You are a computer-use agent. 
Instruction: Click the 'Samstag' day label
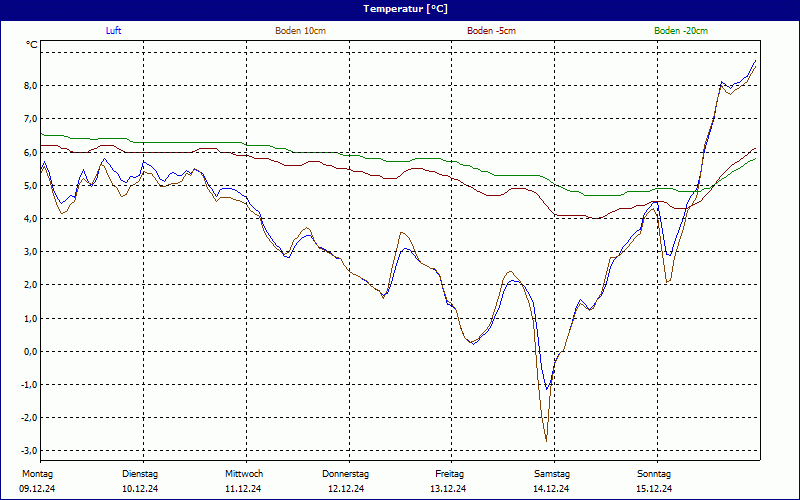tap(552, 474)
